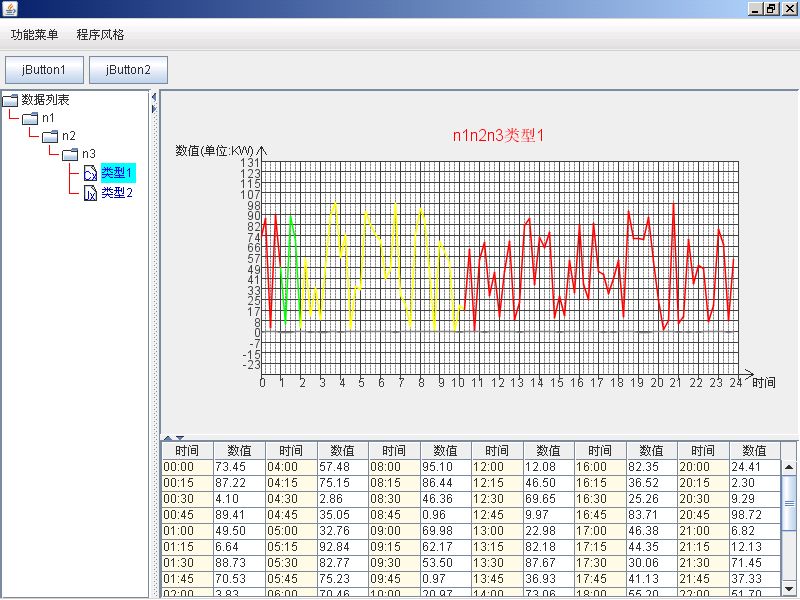Select the cell with value 4.10
The image size is (800, 600).
[x=239, y=499]
